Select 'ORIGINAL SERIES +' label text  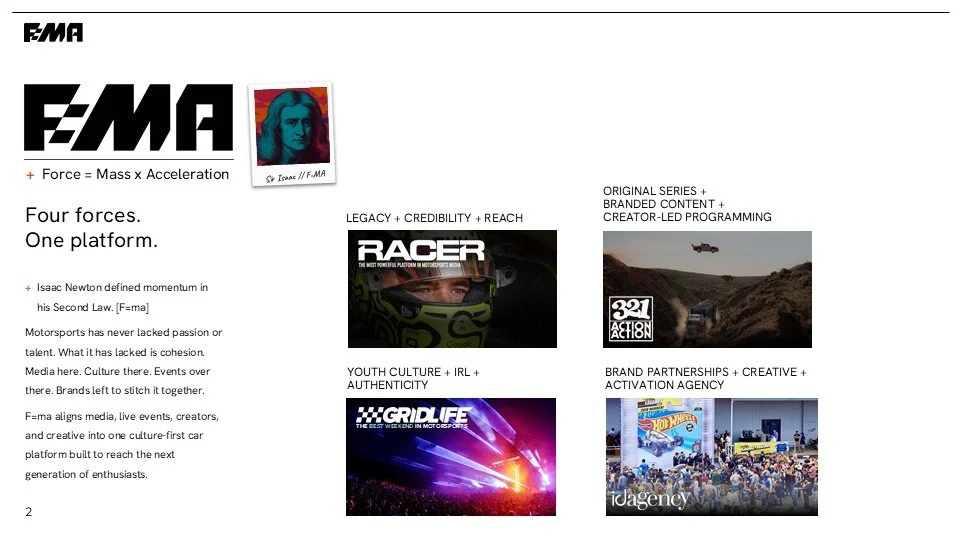(x=654, y=191)
